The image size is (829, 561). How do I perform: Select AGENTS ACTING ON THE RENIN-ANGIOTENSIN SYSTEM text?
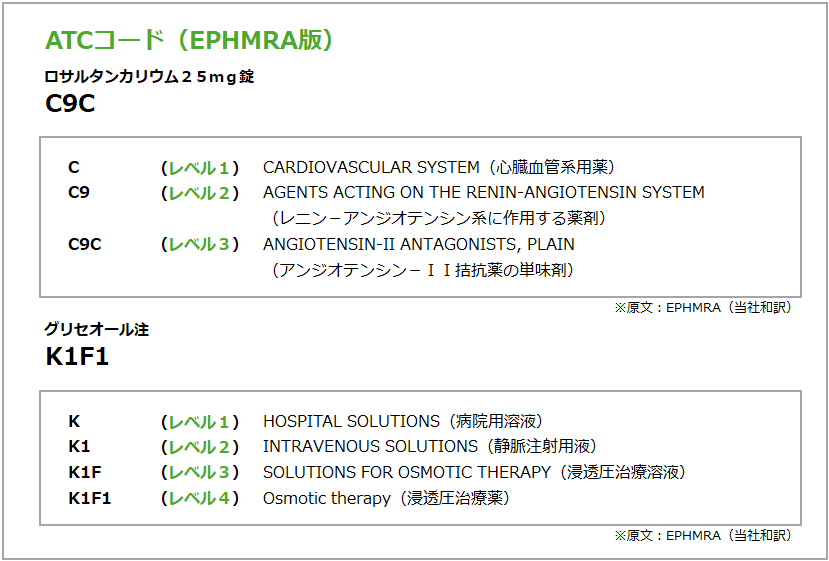[x=483, y=192]
